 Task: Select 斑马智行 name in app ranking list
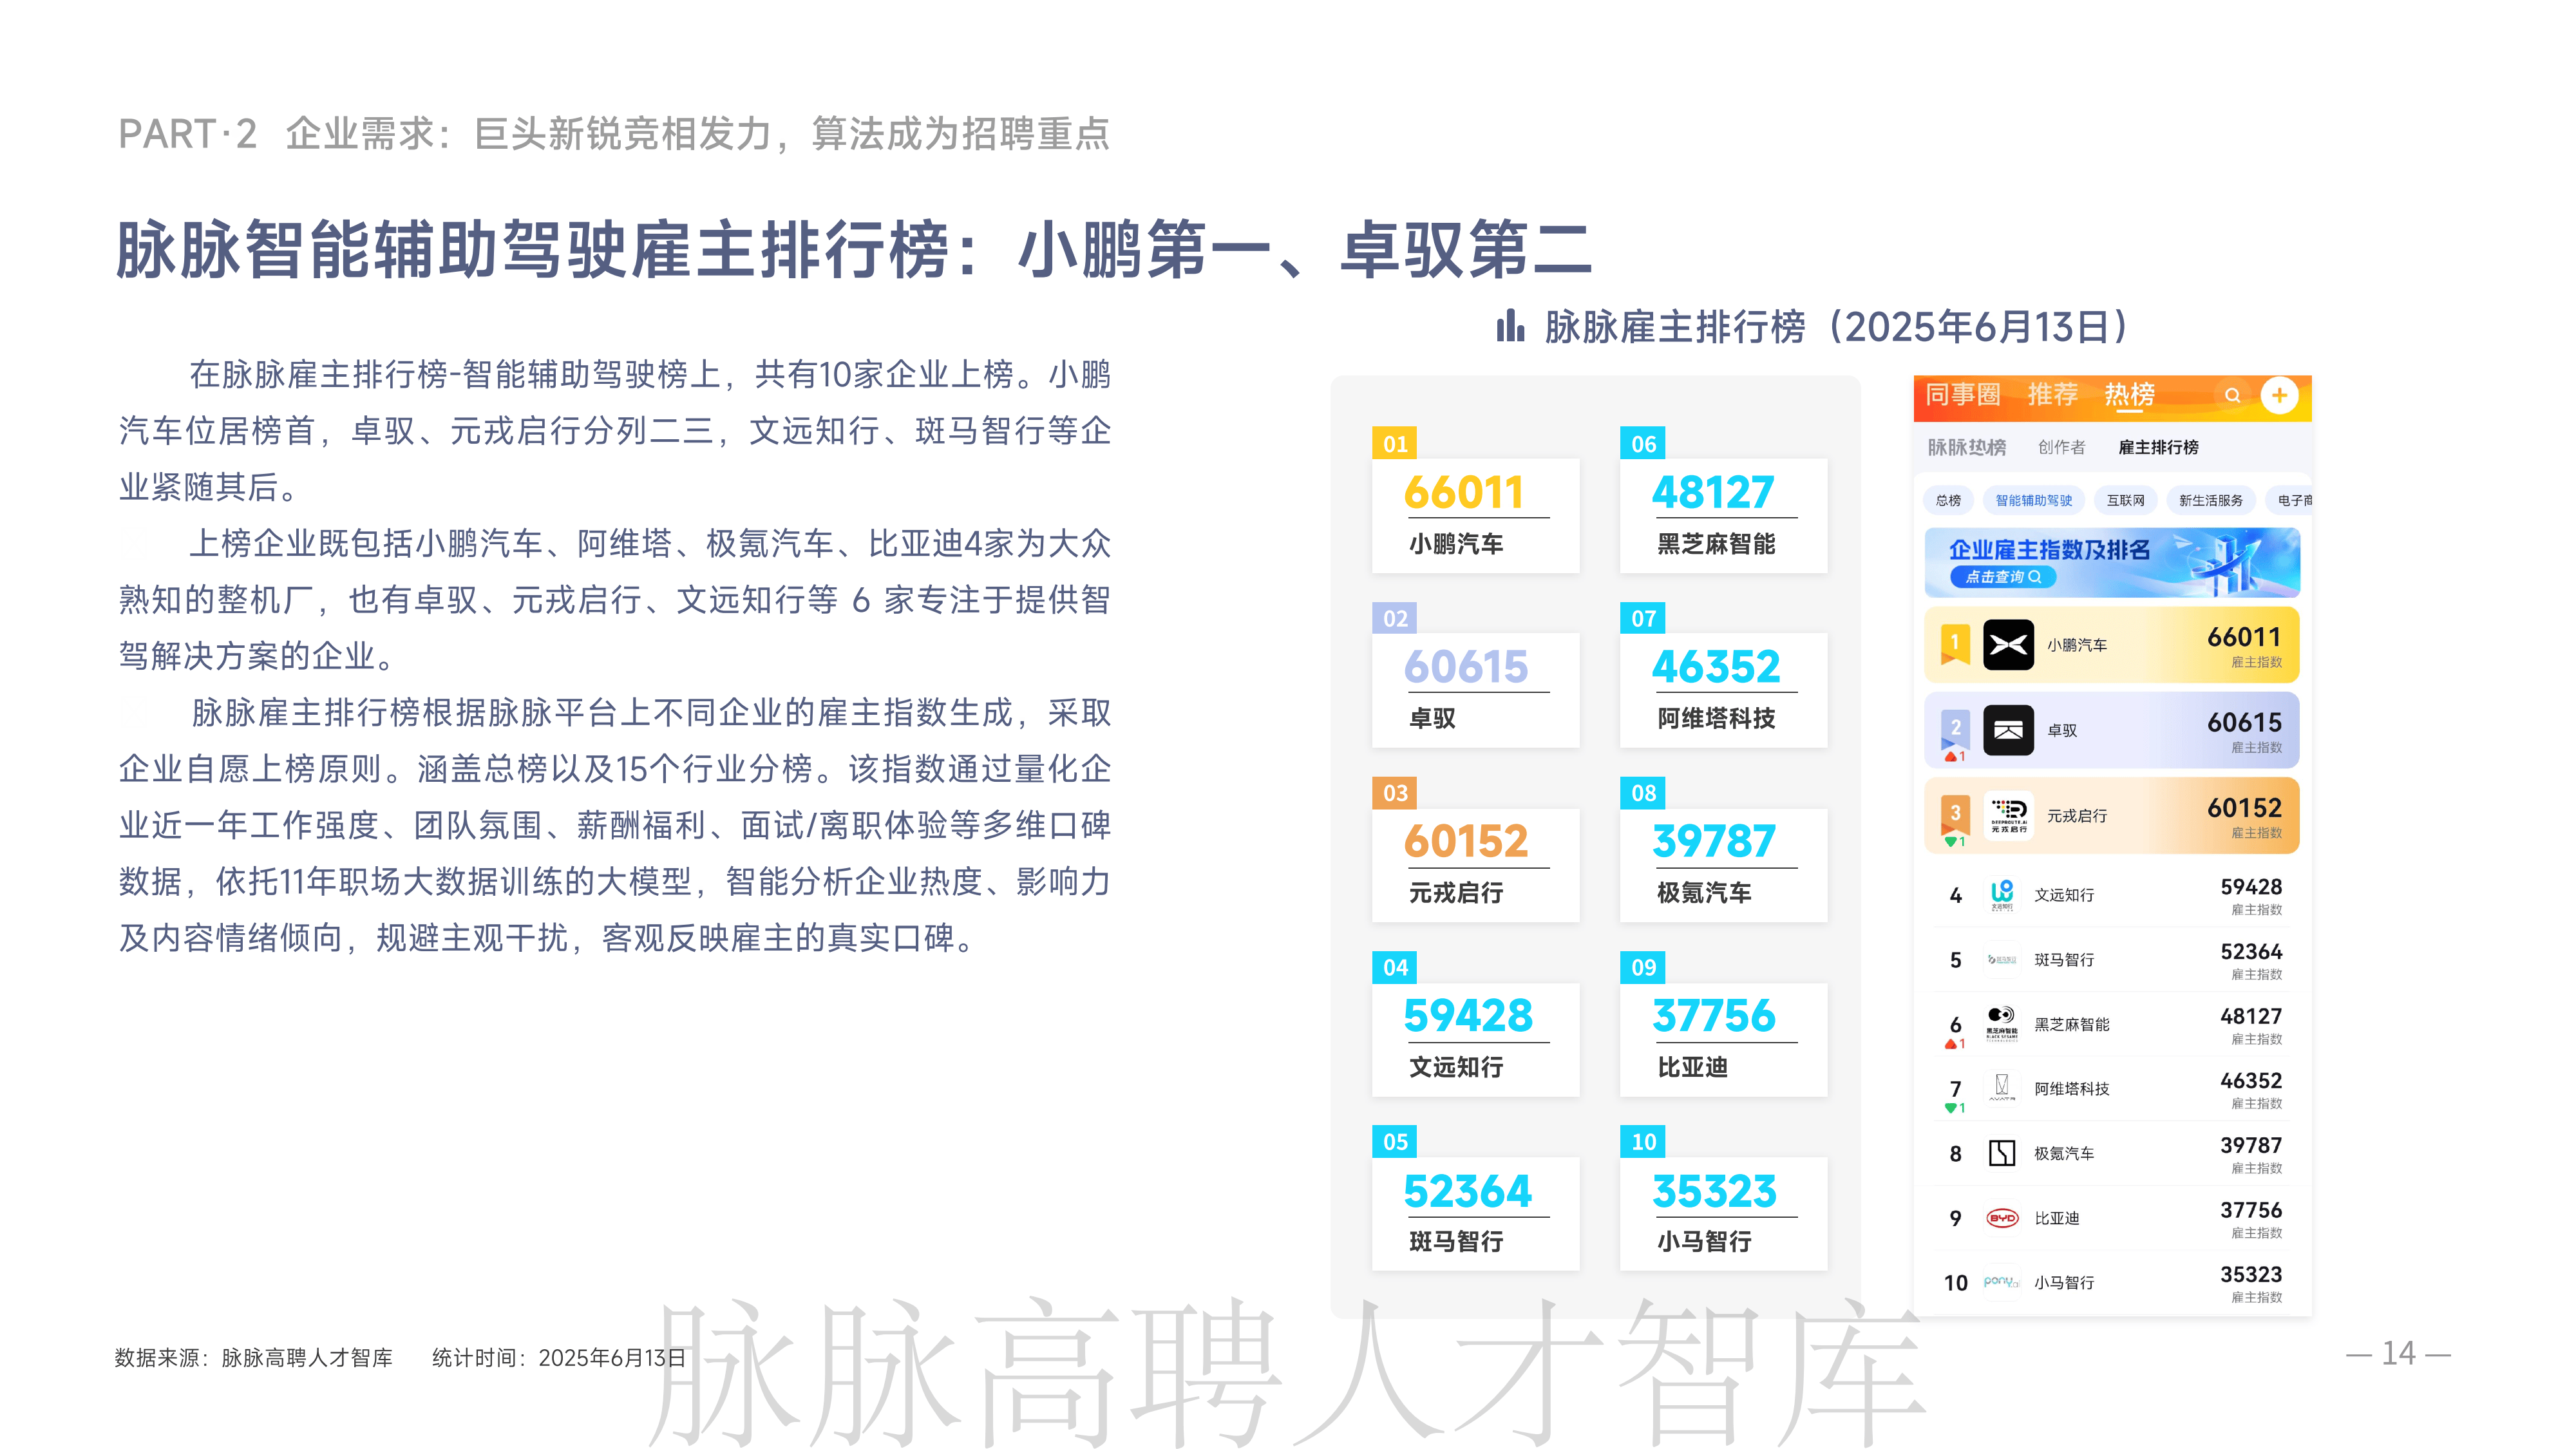tap(2063, 959)
